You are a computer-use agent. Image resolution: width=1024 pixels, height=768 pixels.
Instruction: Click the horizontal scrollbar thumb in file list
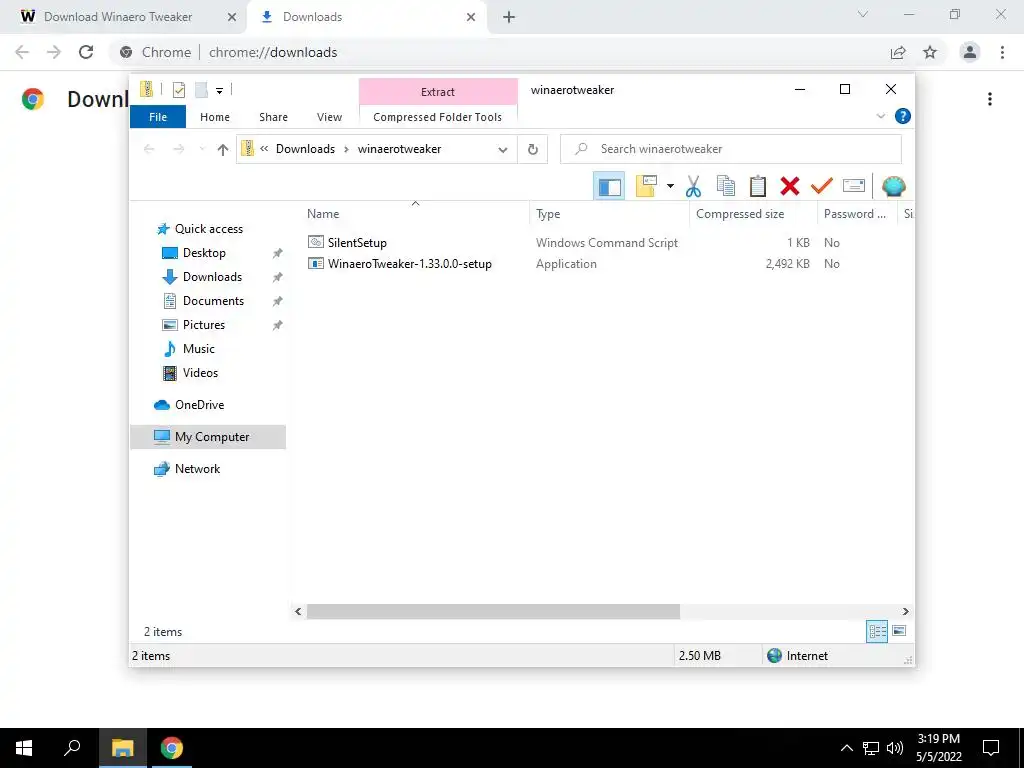click(x=493, y=611)
